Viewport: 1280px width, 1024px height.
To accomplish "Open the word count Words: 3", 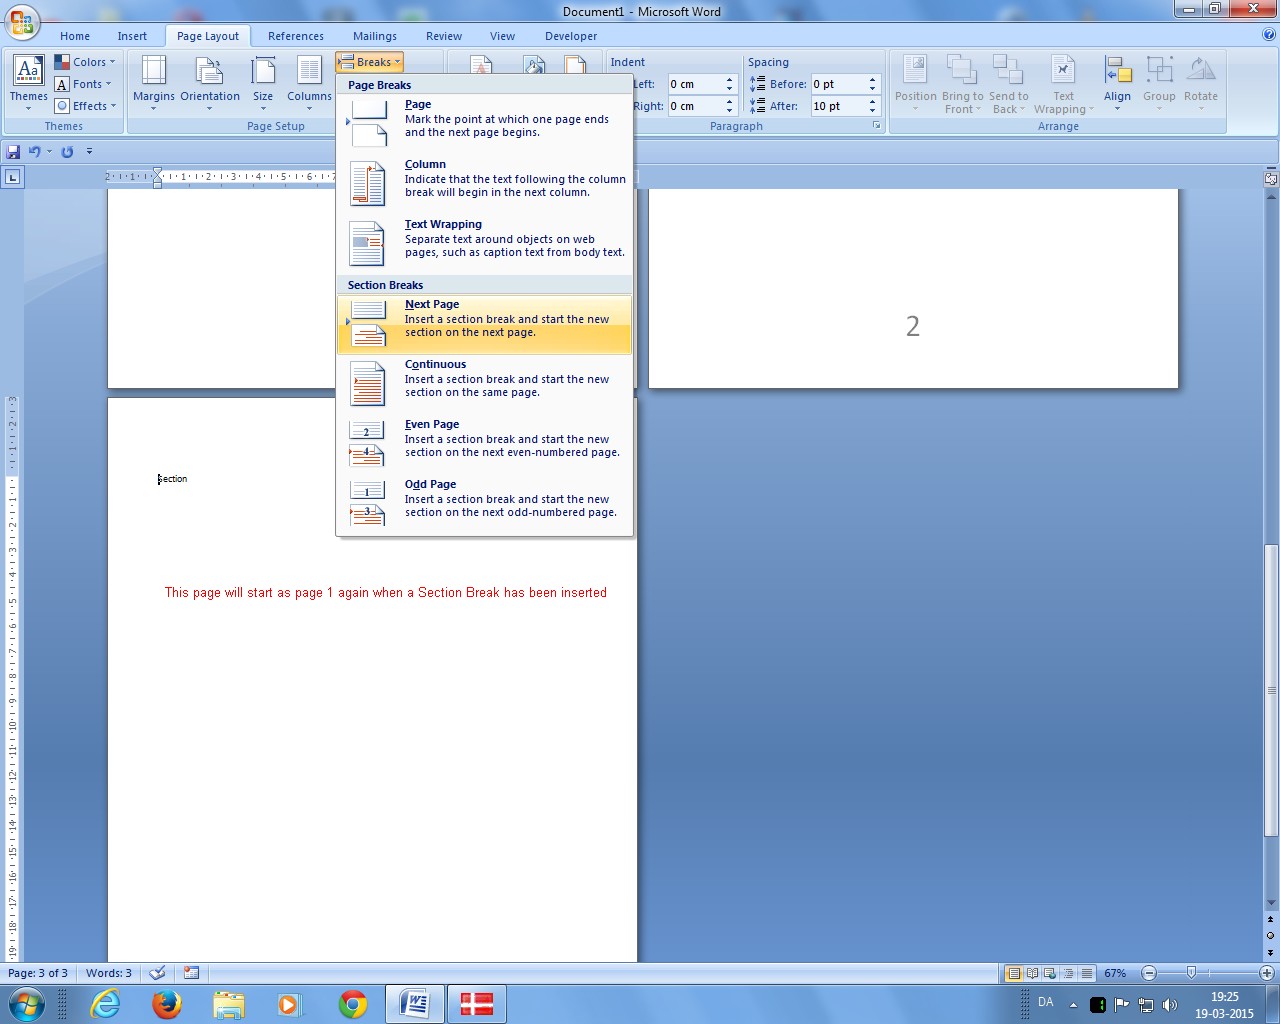I will click(x=108, y=973).
